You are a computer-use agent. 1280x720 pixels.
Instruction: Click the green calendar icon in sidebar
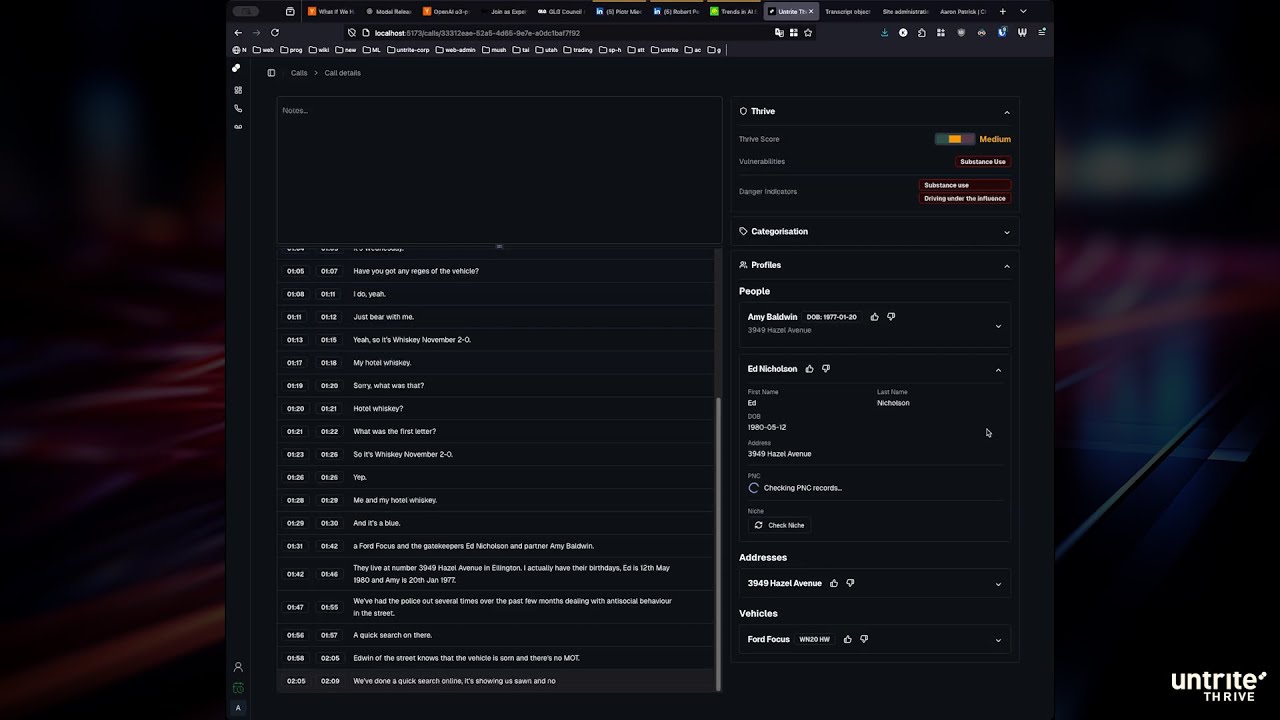click(238, 688)
